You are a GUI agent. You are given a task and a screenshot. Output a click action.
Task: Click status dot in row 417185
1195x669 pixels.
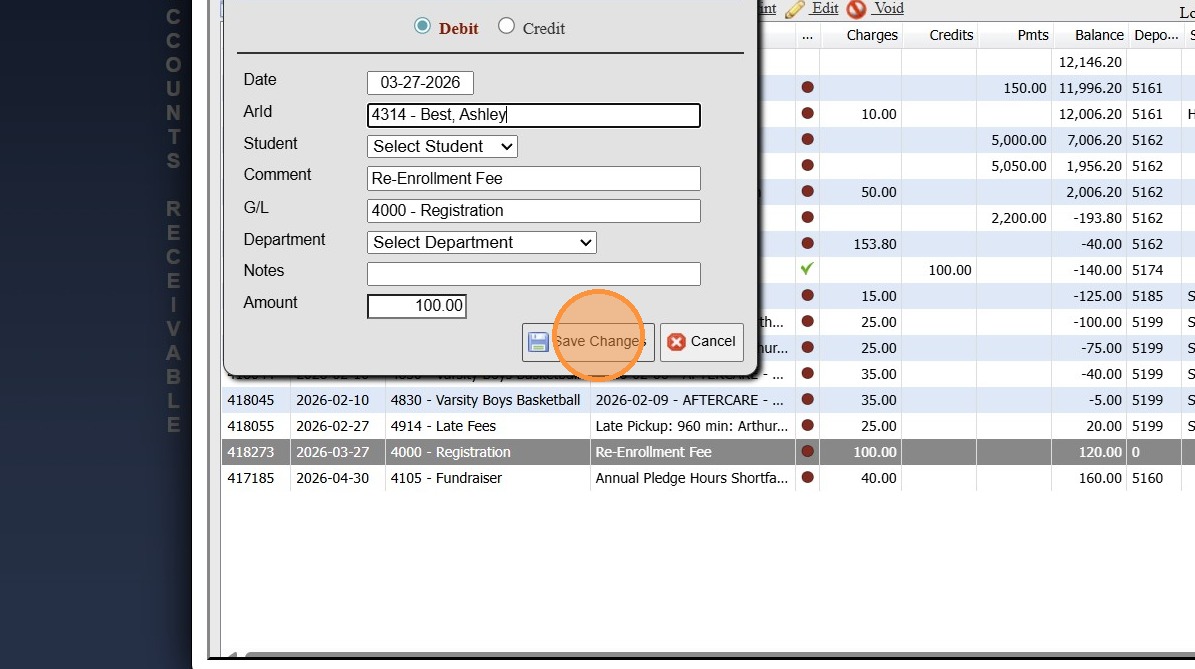pos(808,478)
